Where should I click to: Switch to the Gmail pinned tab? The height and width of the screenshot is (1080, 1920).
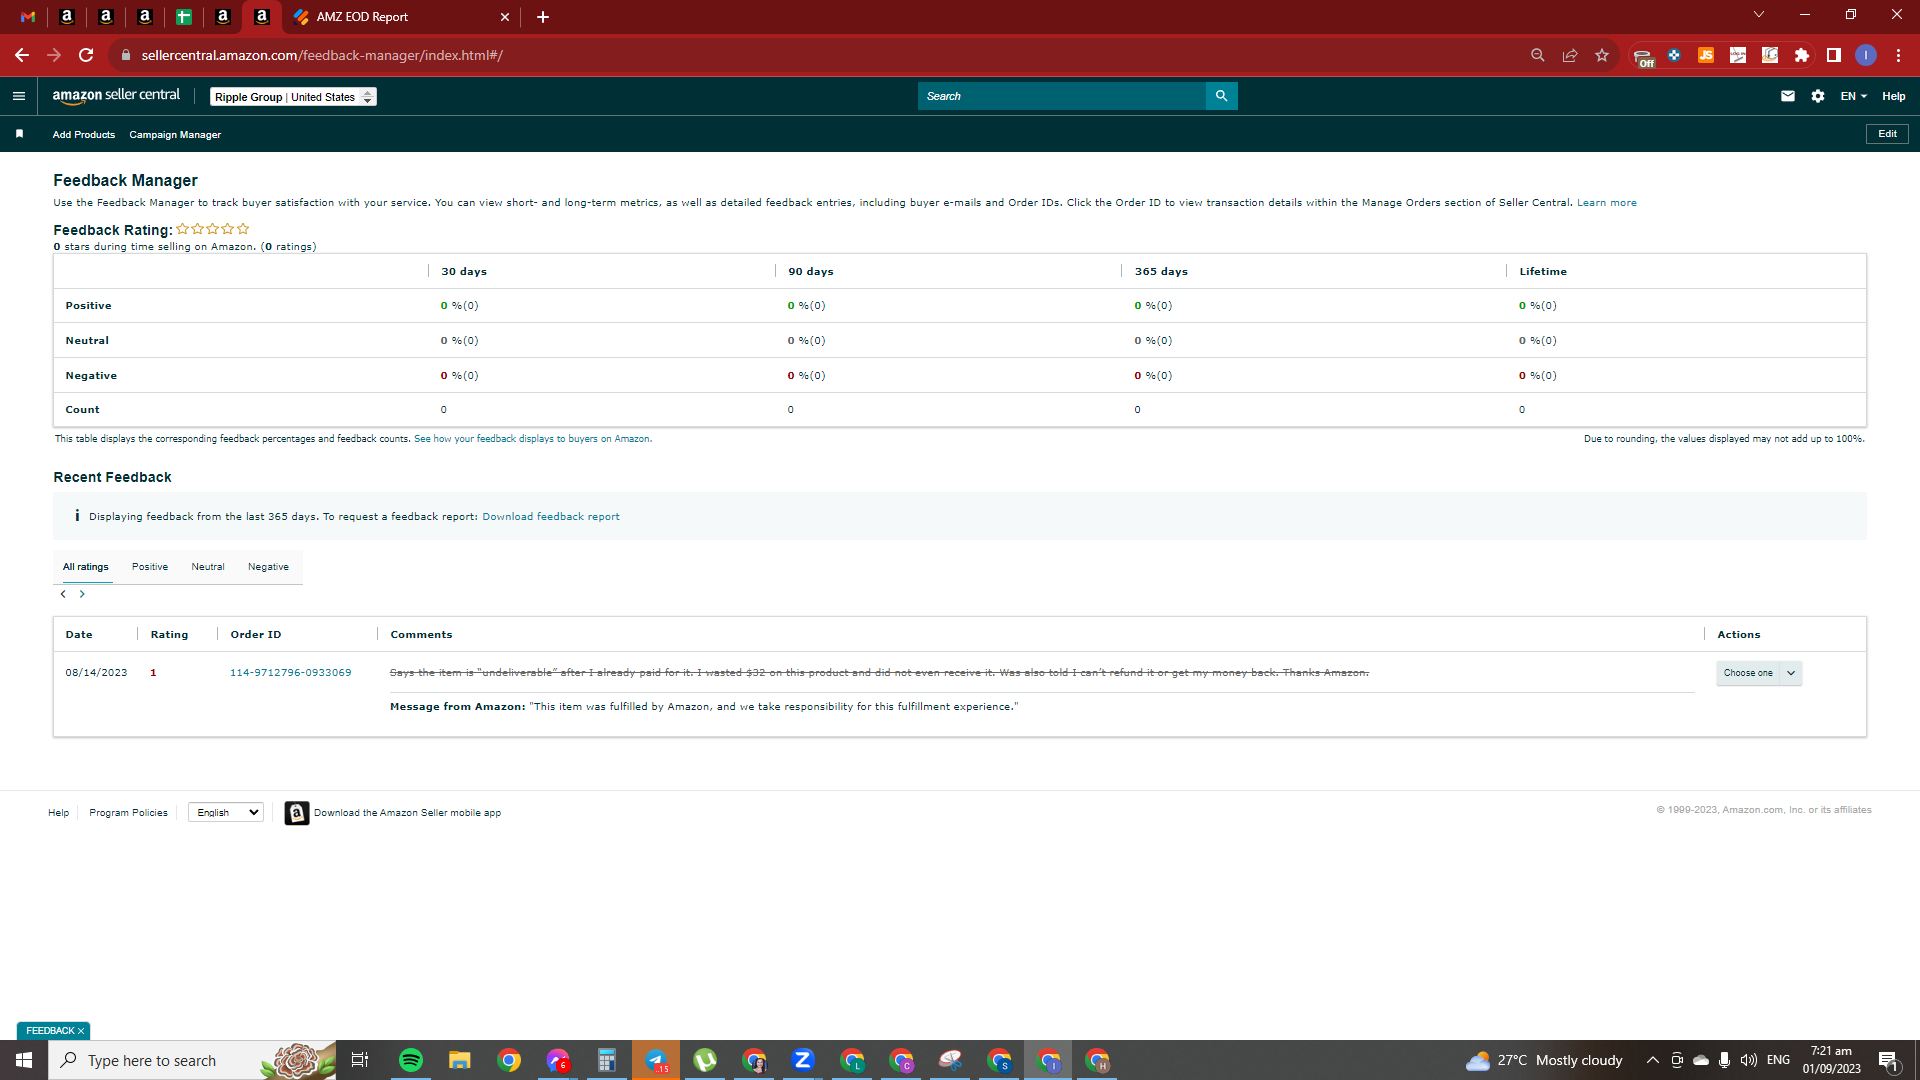28,17
